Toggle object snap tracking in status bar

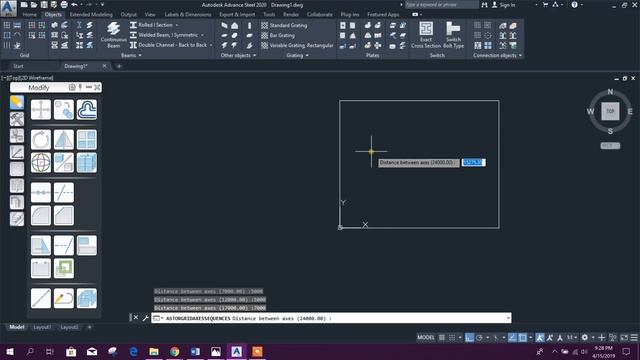(512, 338)
